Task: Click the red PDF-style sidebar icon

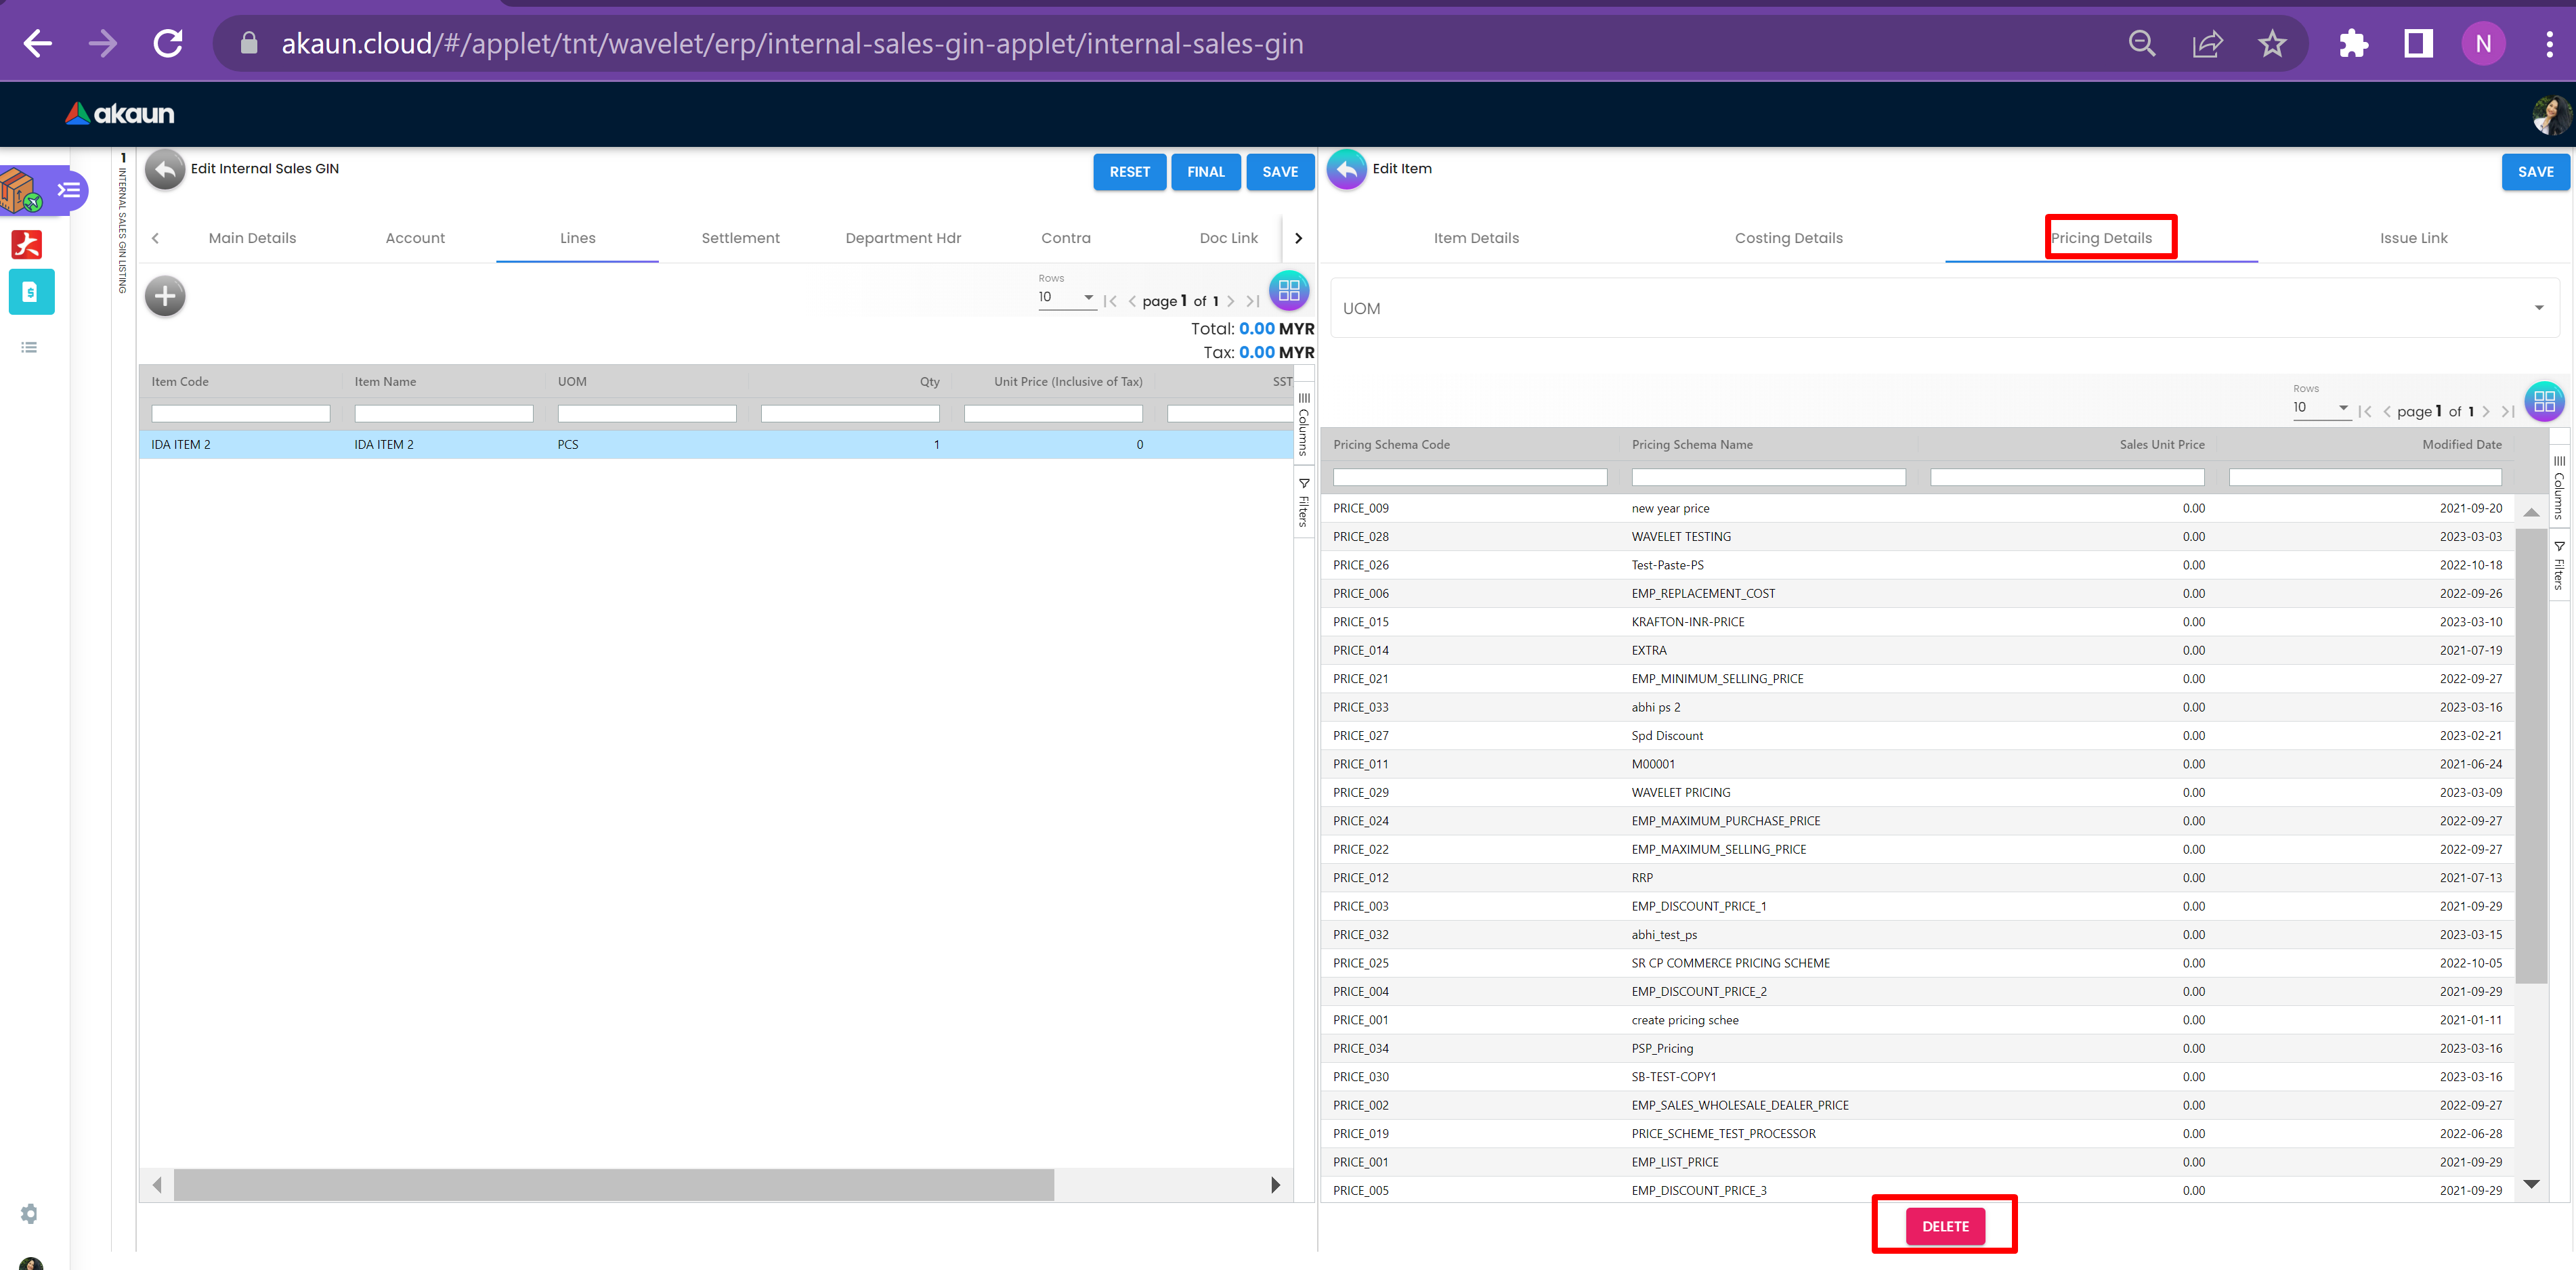Action: pyautogui.click(x=27, y=244)
